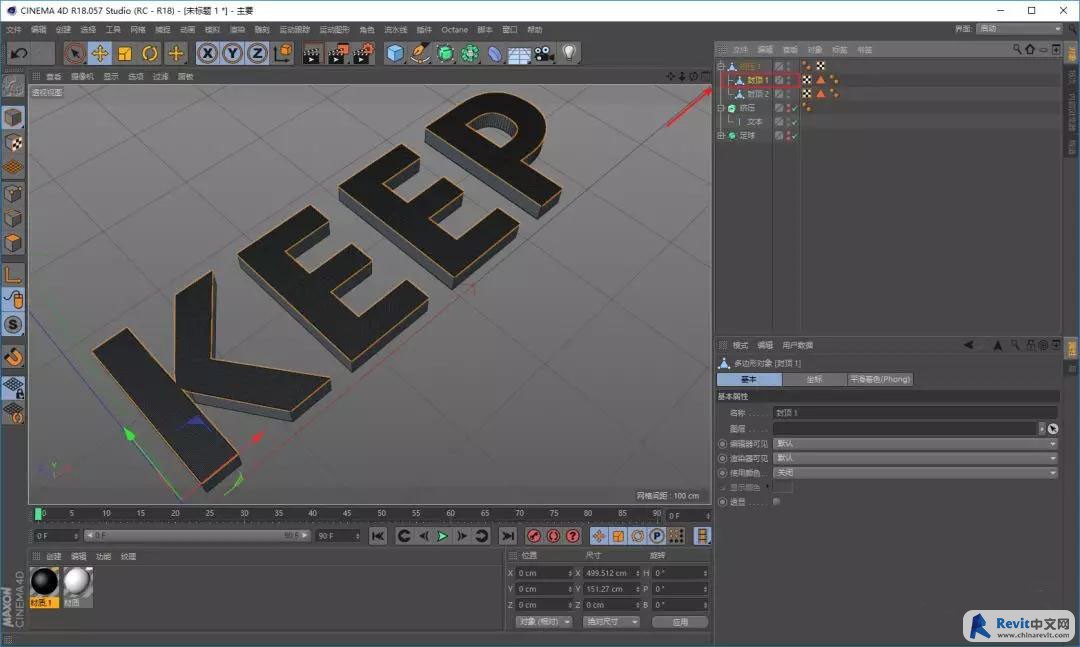Open the 用户数据 menu in attributes
Image resolution: width=1080 pixels, height=647 pixels.
point(798,345)
